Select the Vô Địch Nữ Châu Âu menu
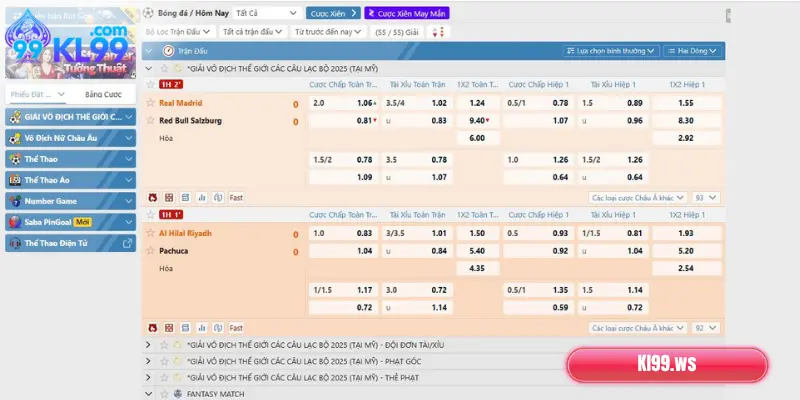 coord(70,138)
